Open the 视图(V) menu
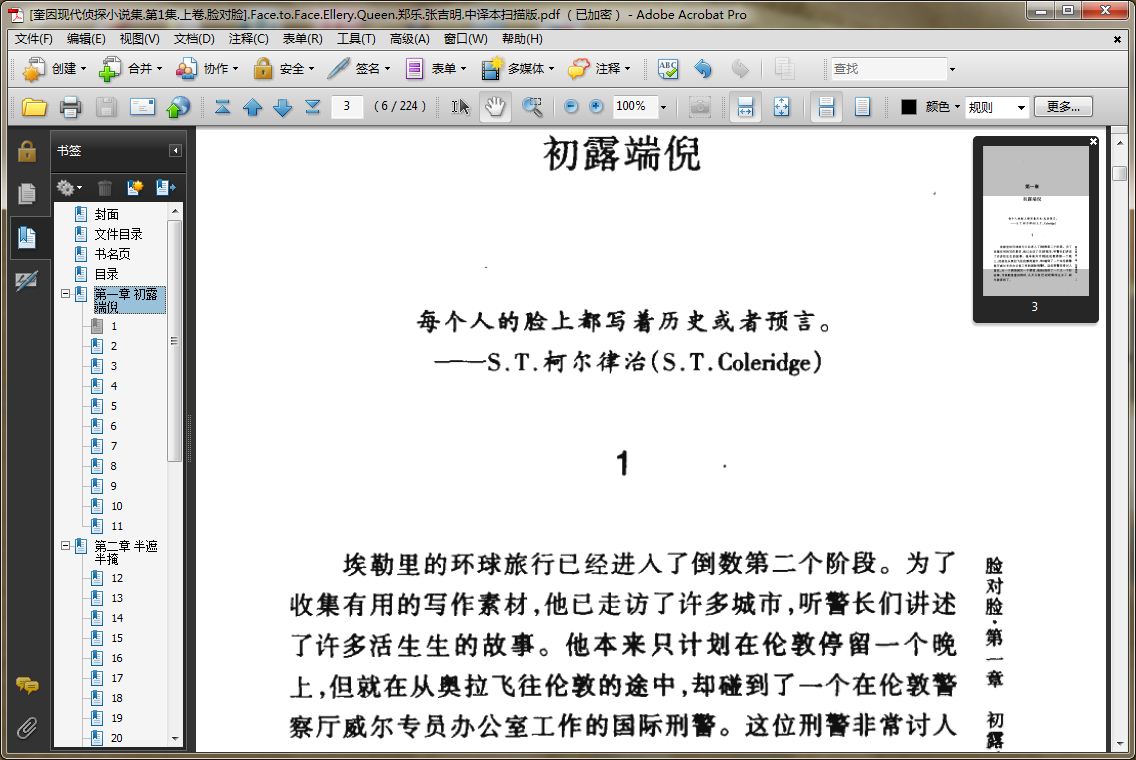 (x=139, y=38)
